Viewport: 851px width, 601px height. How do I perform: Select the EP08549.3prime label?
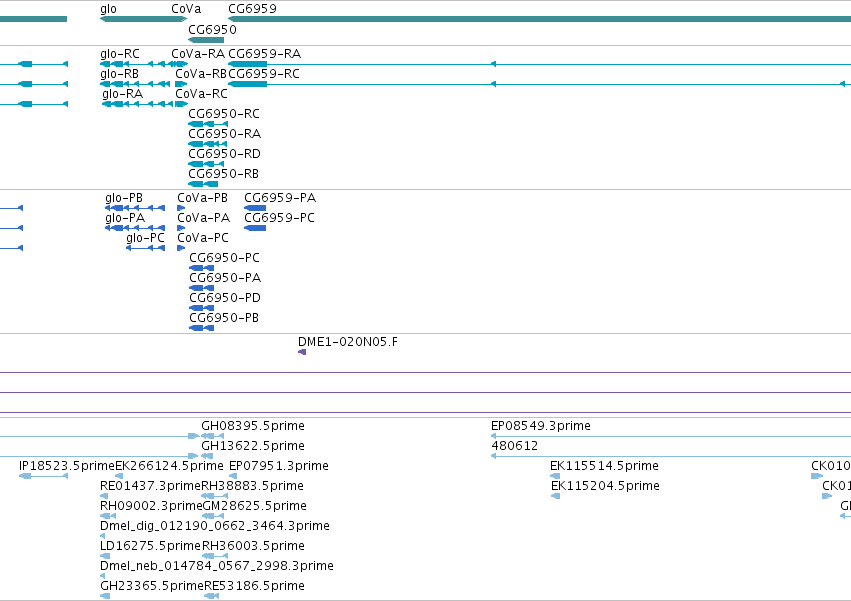click(x=541, y=426)
